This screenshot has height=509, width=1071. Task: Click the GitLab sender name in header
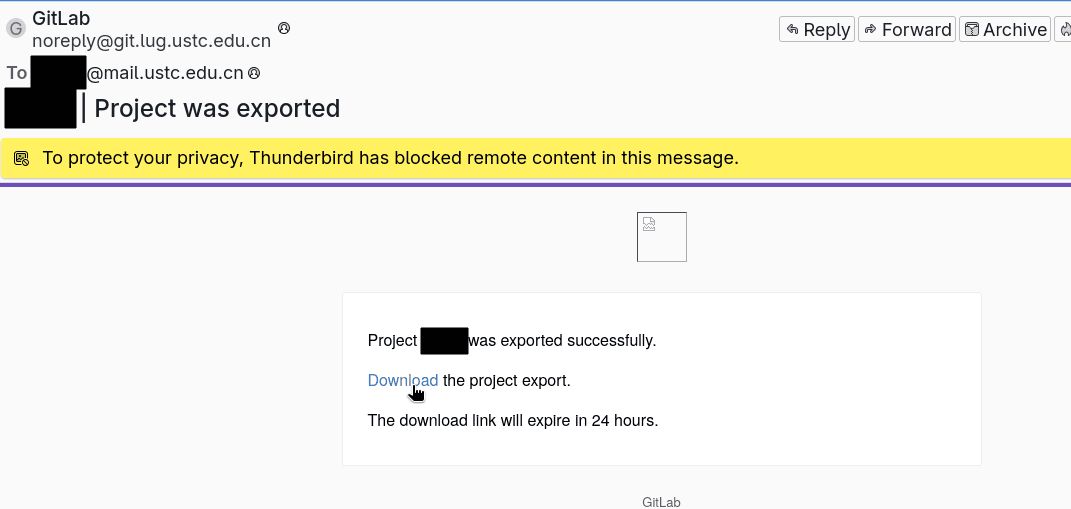[x=61, y=18]
